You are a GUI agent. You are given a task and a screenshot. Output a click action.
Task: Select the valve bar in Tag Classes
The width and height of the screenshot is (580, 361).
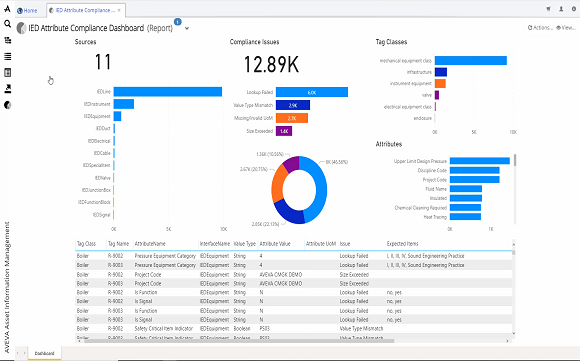tap(437, 95)
